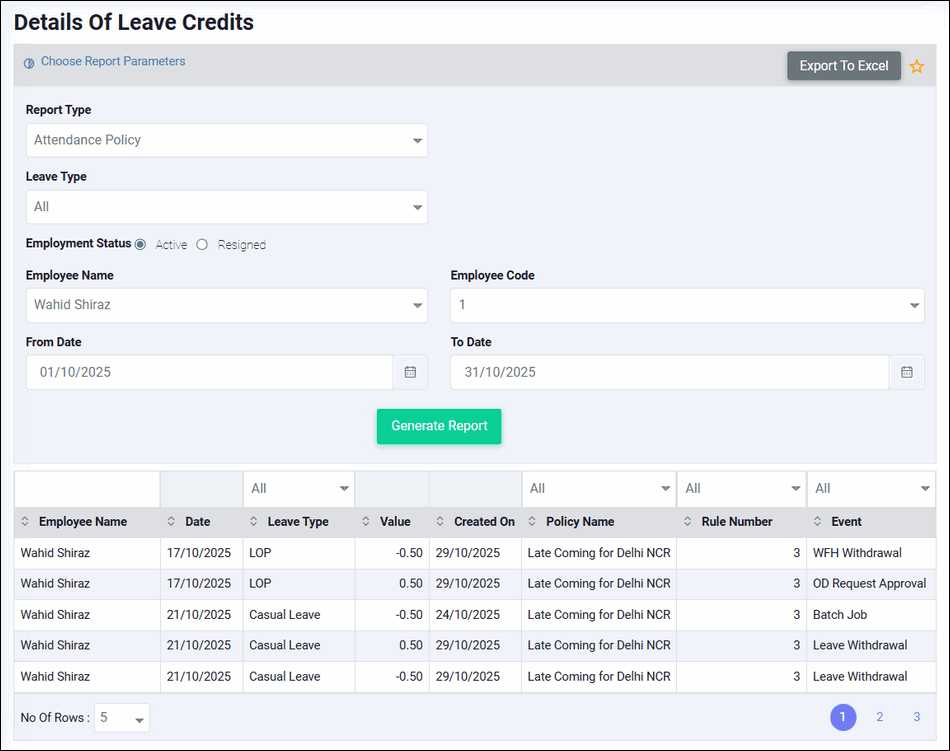Change the No Of Rows selector
Screen dimensions: 950x751
click(x=122, y=717)
